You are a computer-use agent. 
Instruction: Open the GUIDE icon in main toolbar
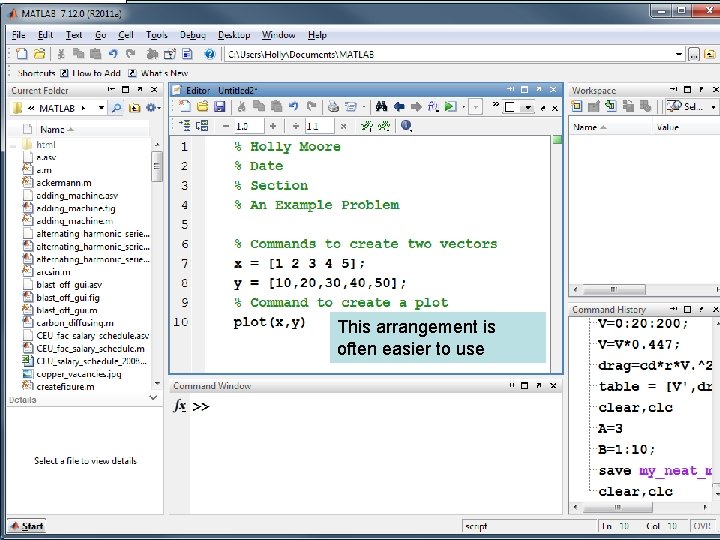tap(170, 54)
